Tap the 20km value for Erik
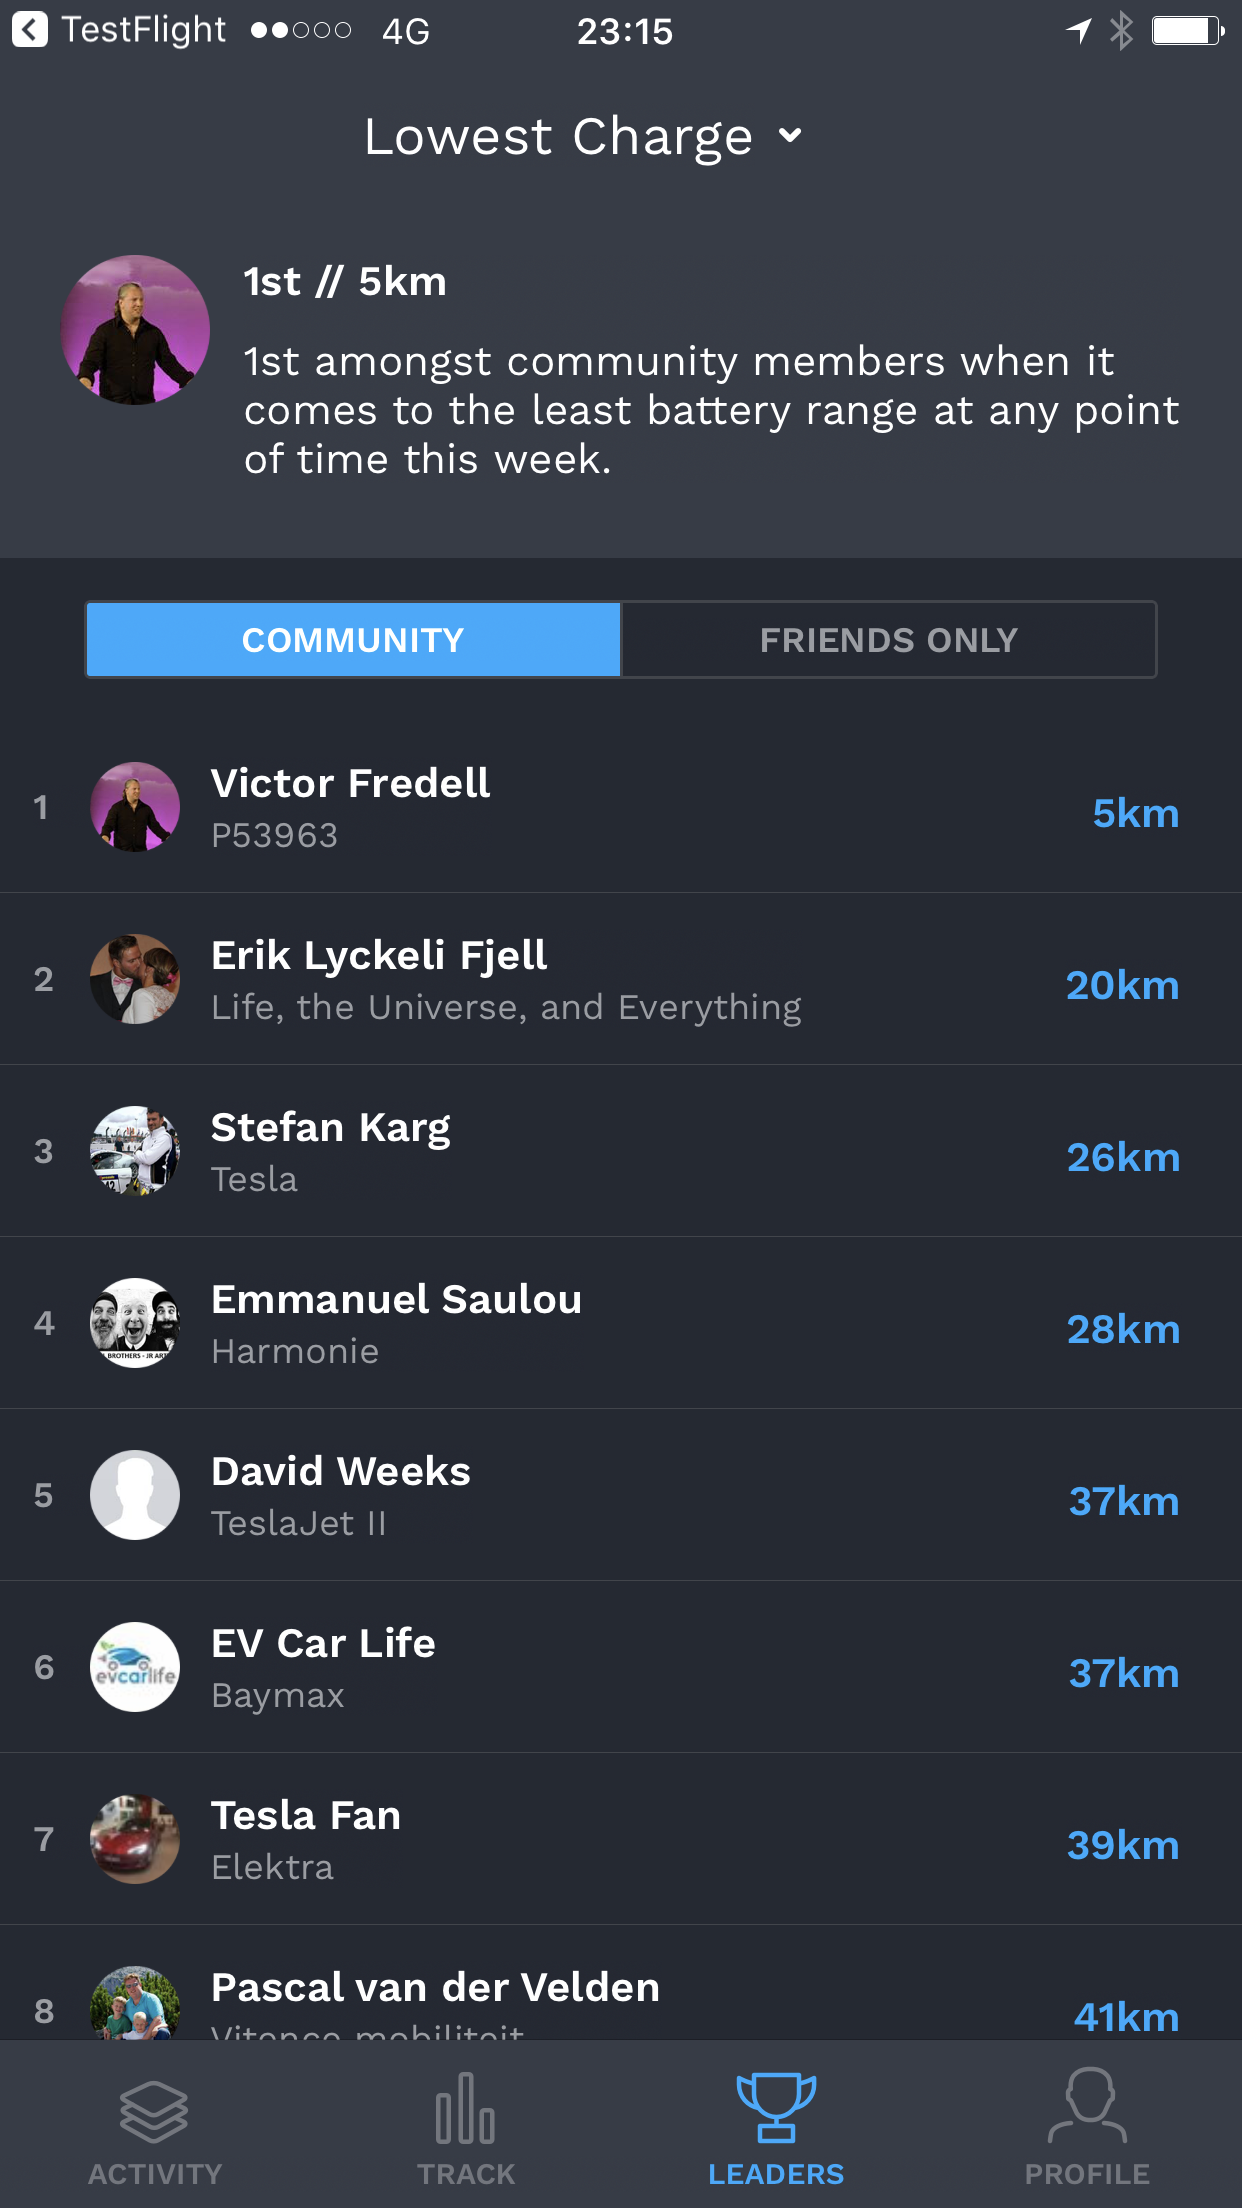This screenshot has height=2208, width=1242. click(x=1123, y=985)
